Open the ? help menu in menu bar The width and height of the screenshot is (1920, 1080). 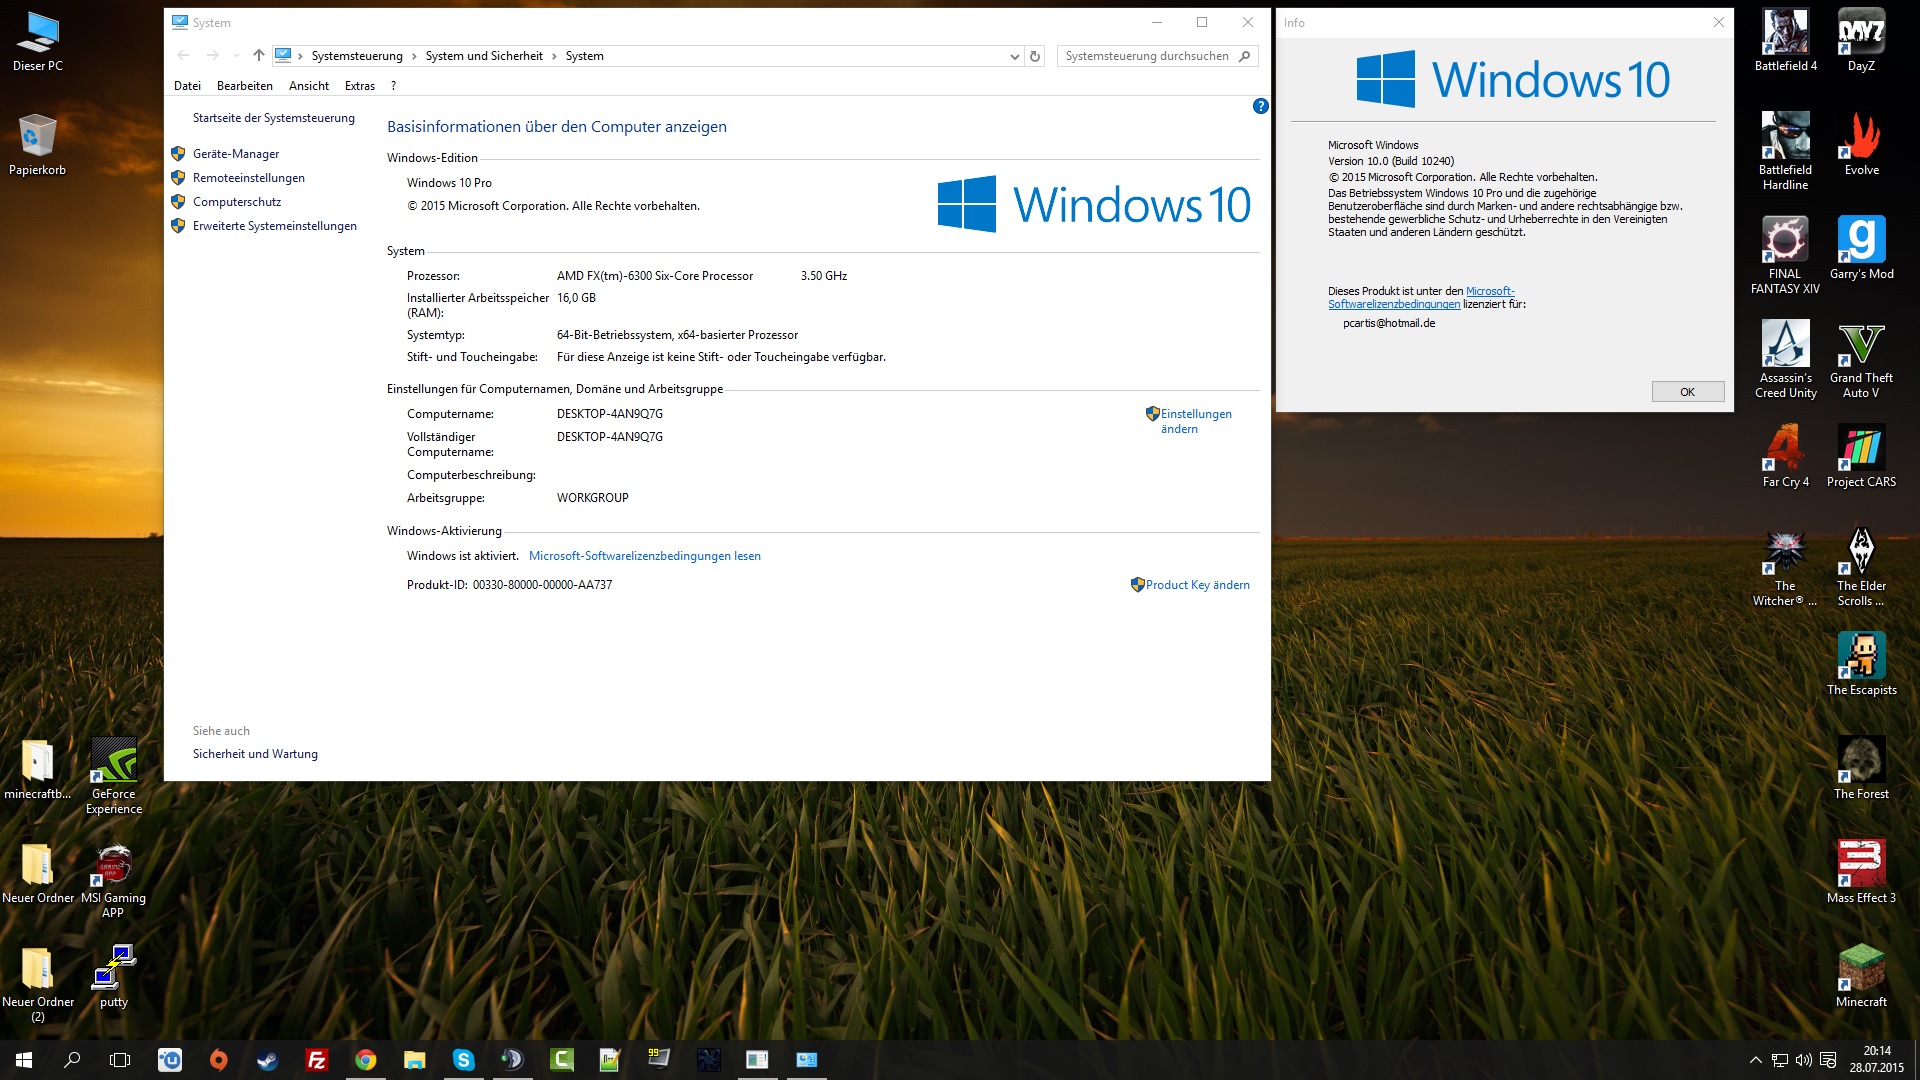click(393, 86)
